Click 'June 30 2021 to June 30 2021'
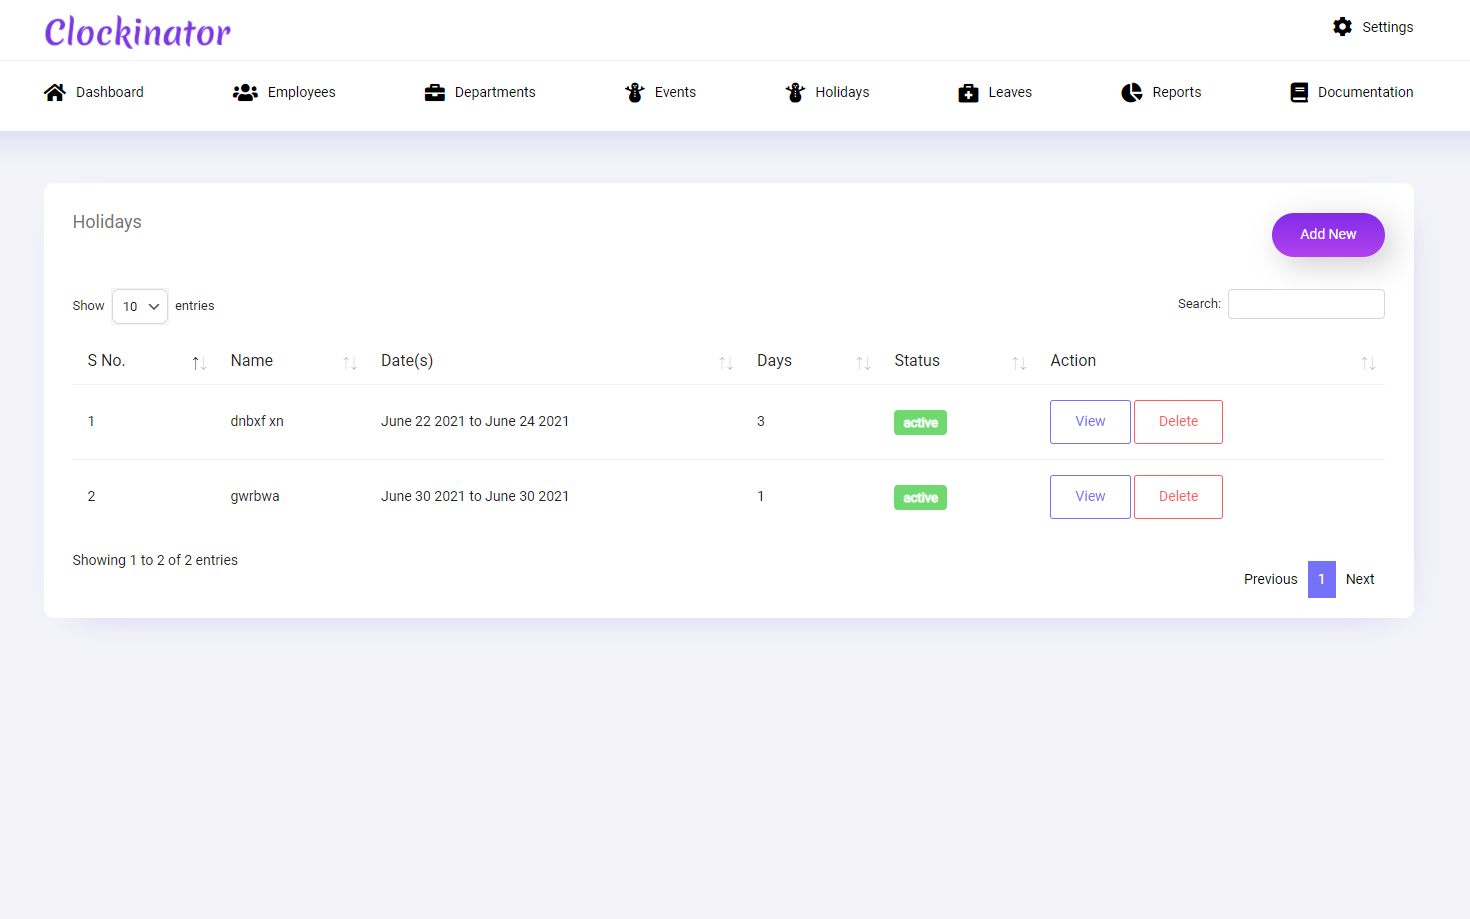Image resolution: width=1470 pixels, height=919 pixels. pos(475,496)
